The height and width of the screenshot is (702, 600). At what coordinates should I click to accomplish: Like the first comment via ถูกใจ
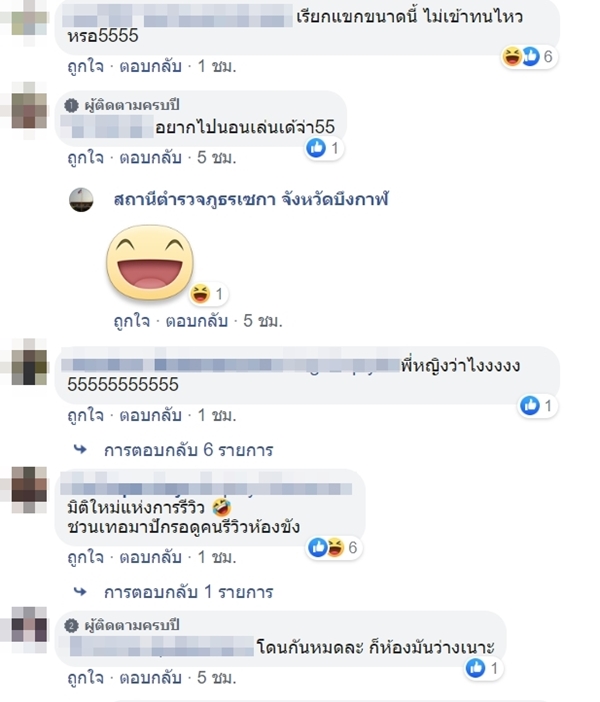click(86, 66)
